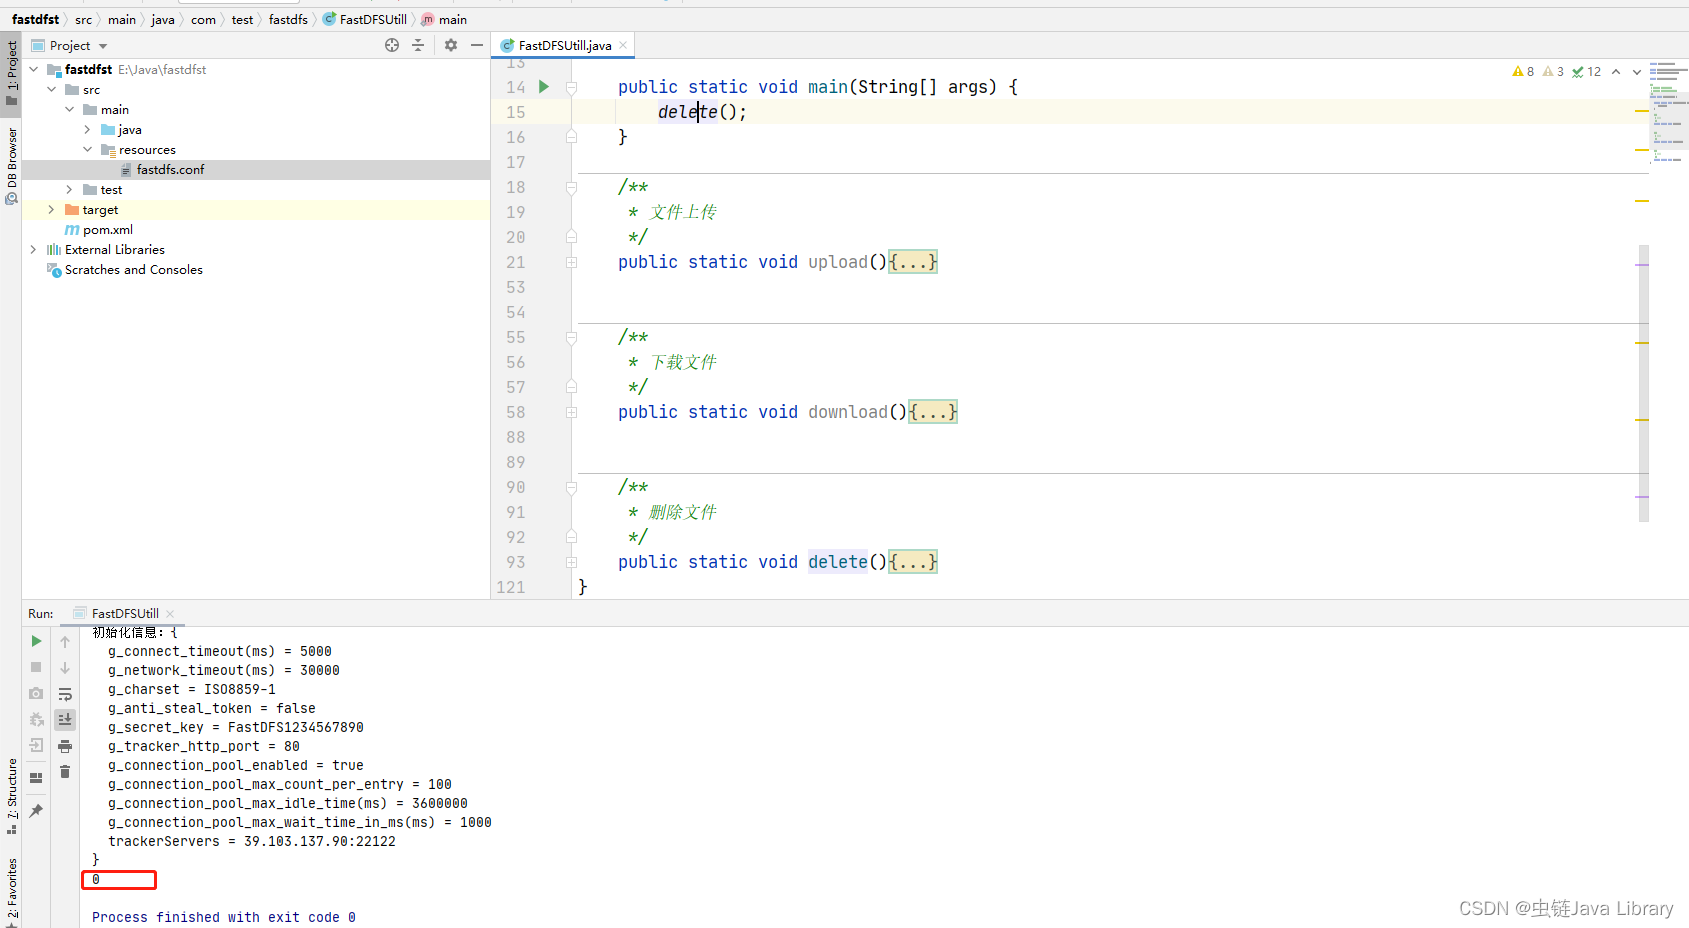Click FastDFSUtill class in breadcrumb
This screenshot has width=1689, height=928.
point(364,19)
